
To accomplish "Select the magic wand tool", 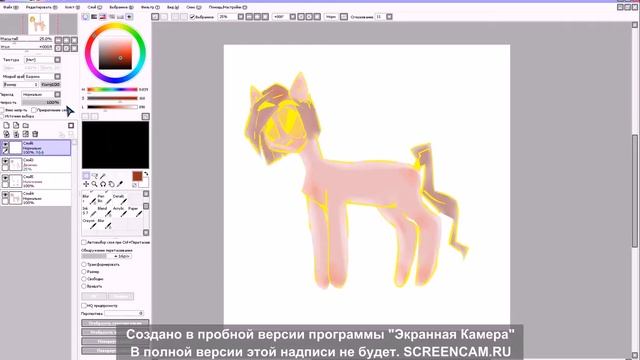I will (x=103, y=176).
